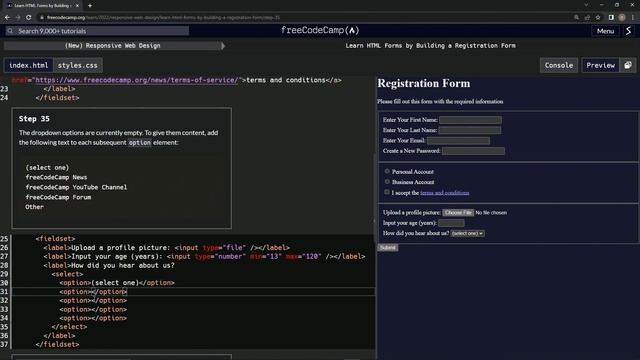Viewport: 640px width, 360px height.
Task: Open the How did you hear about us dropdown
Action: [467, 233]
